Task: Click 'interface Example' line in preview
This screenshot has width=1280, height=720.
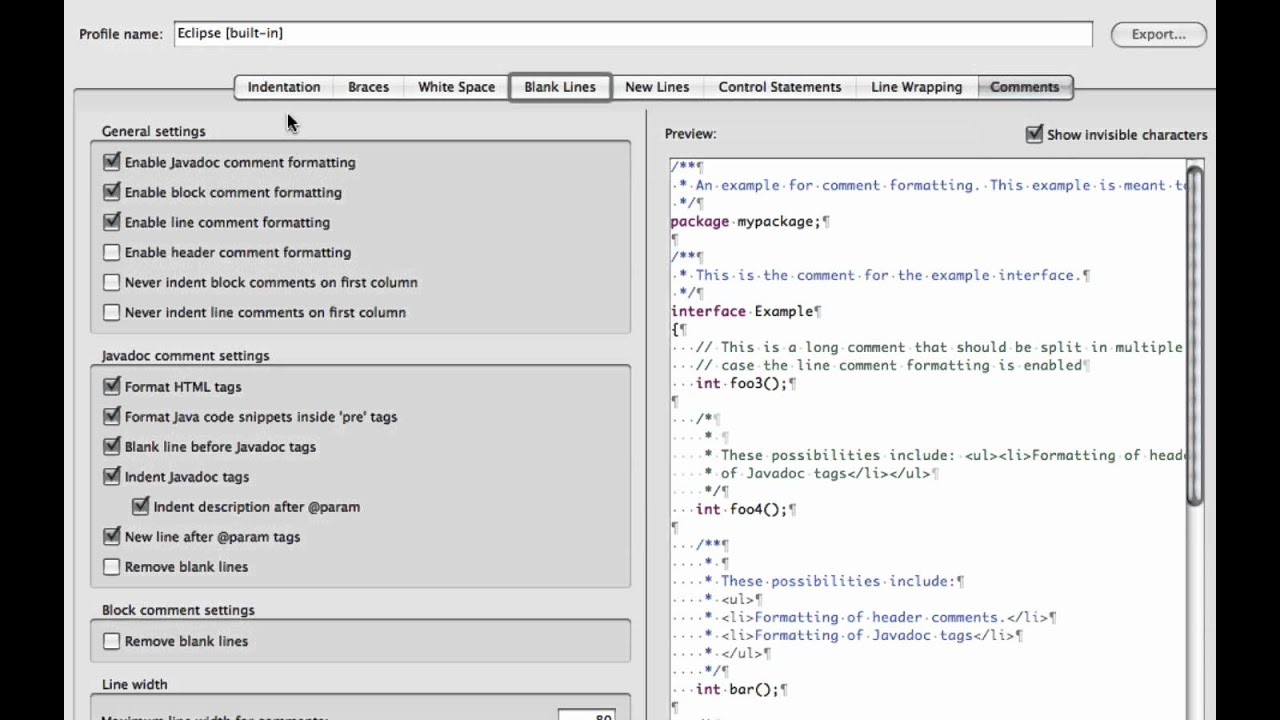Action: coord(746,311)
